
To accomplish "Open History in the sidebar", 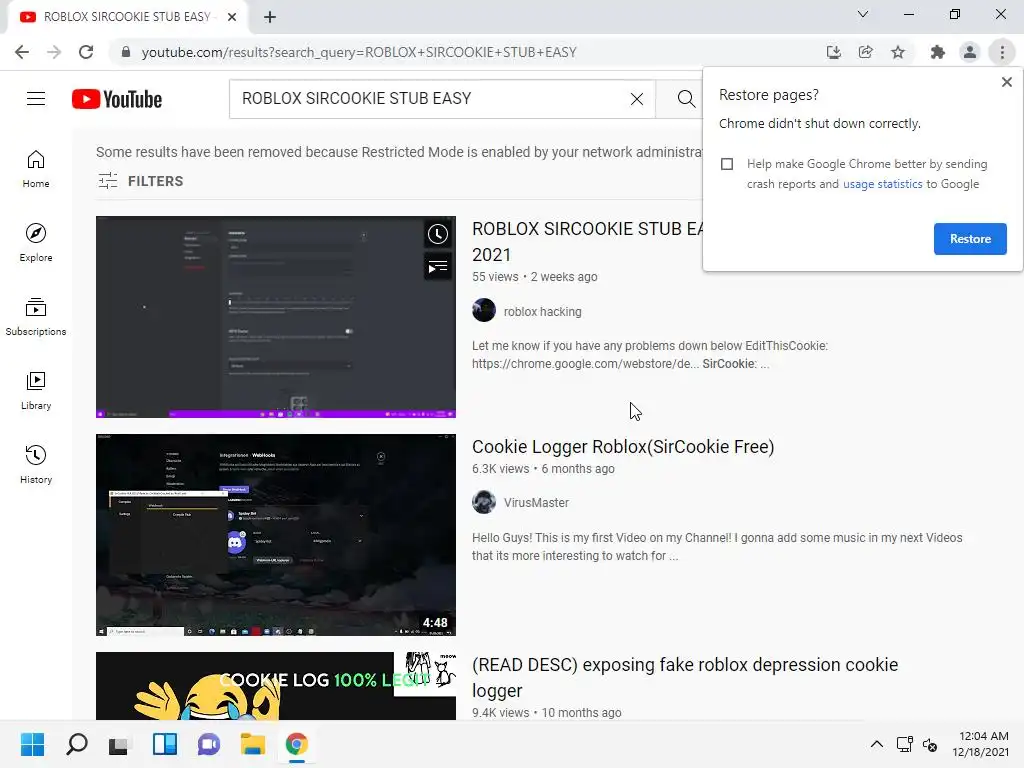I will click(36, 464).
